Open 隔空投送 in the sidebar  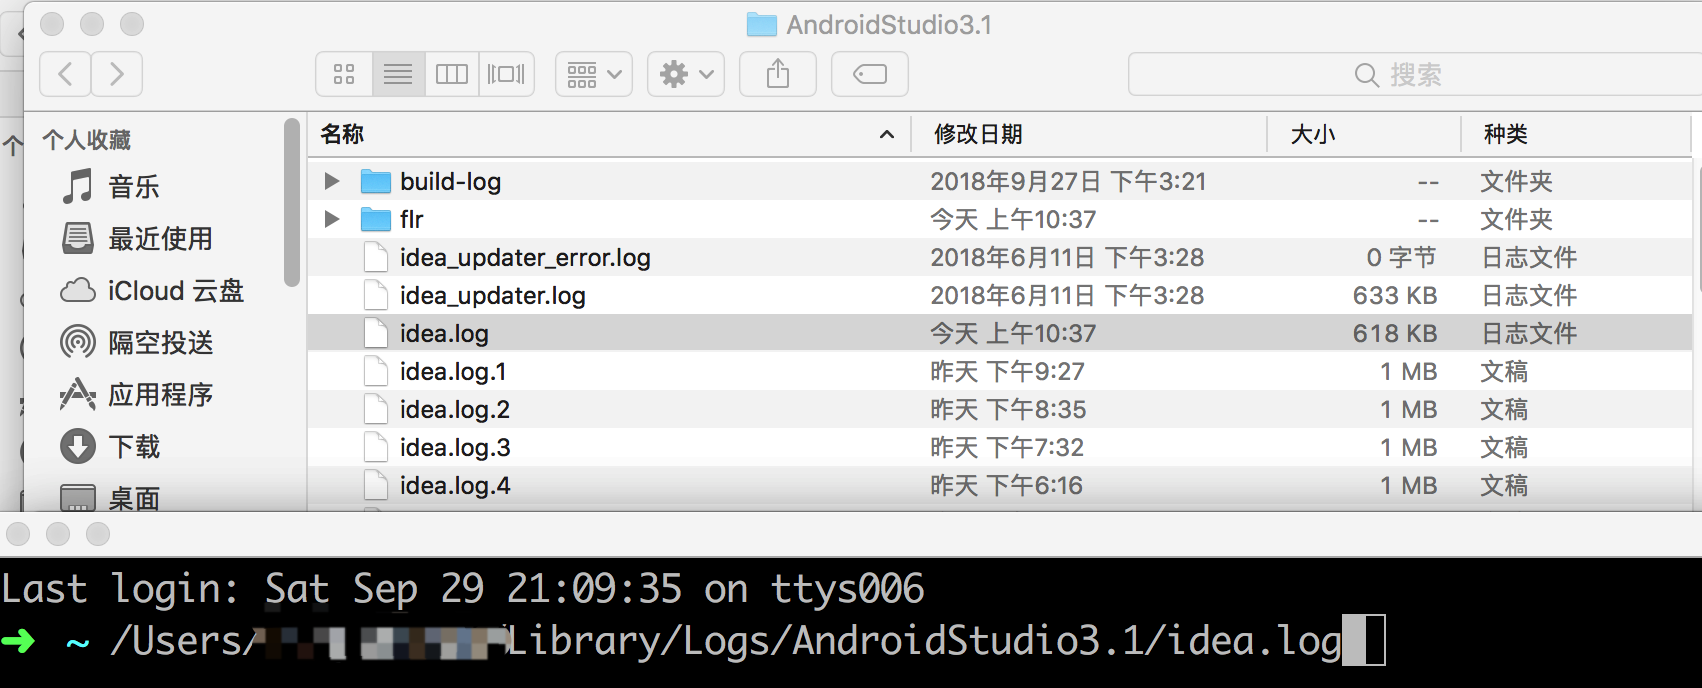click(136, 342)
